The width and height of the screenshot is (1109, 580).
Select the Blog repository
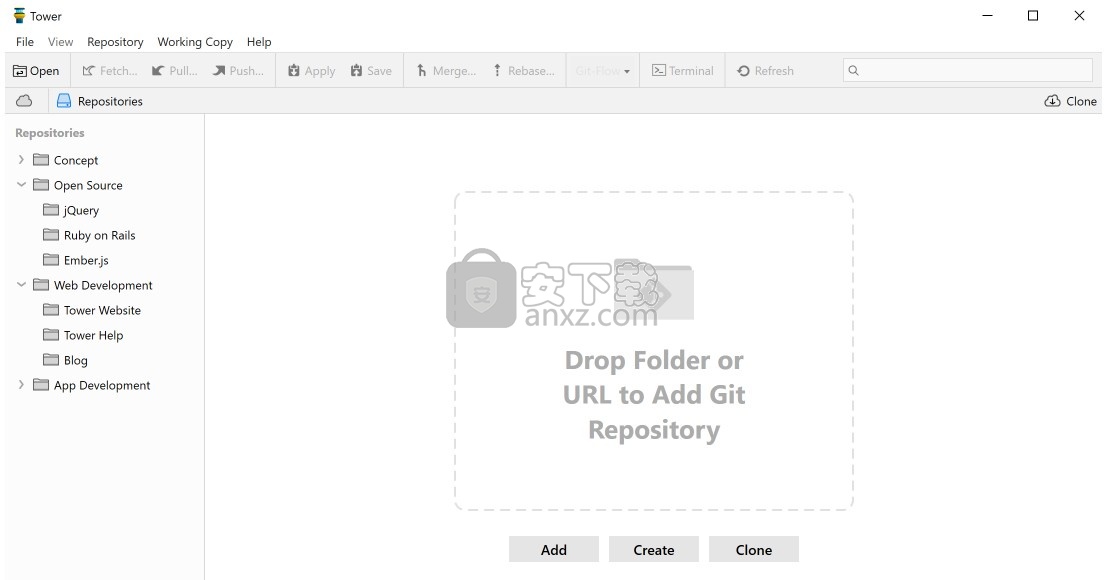pyautogui.click(x=65, y=360)
